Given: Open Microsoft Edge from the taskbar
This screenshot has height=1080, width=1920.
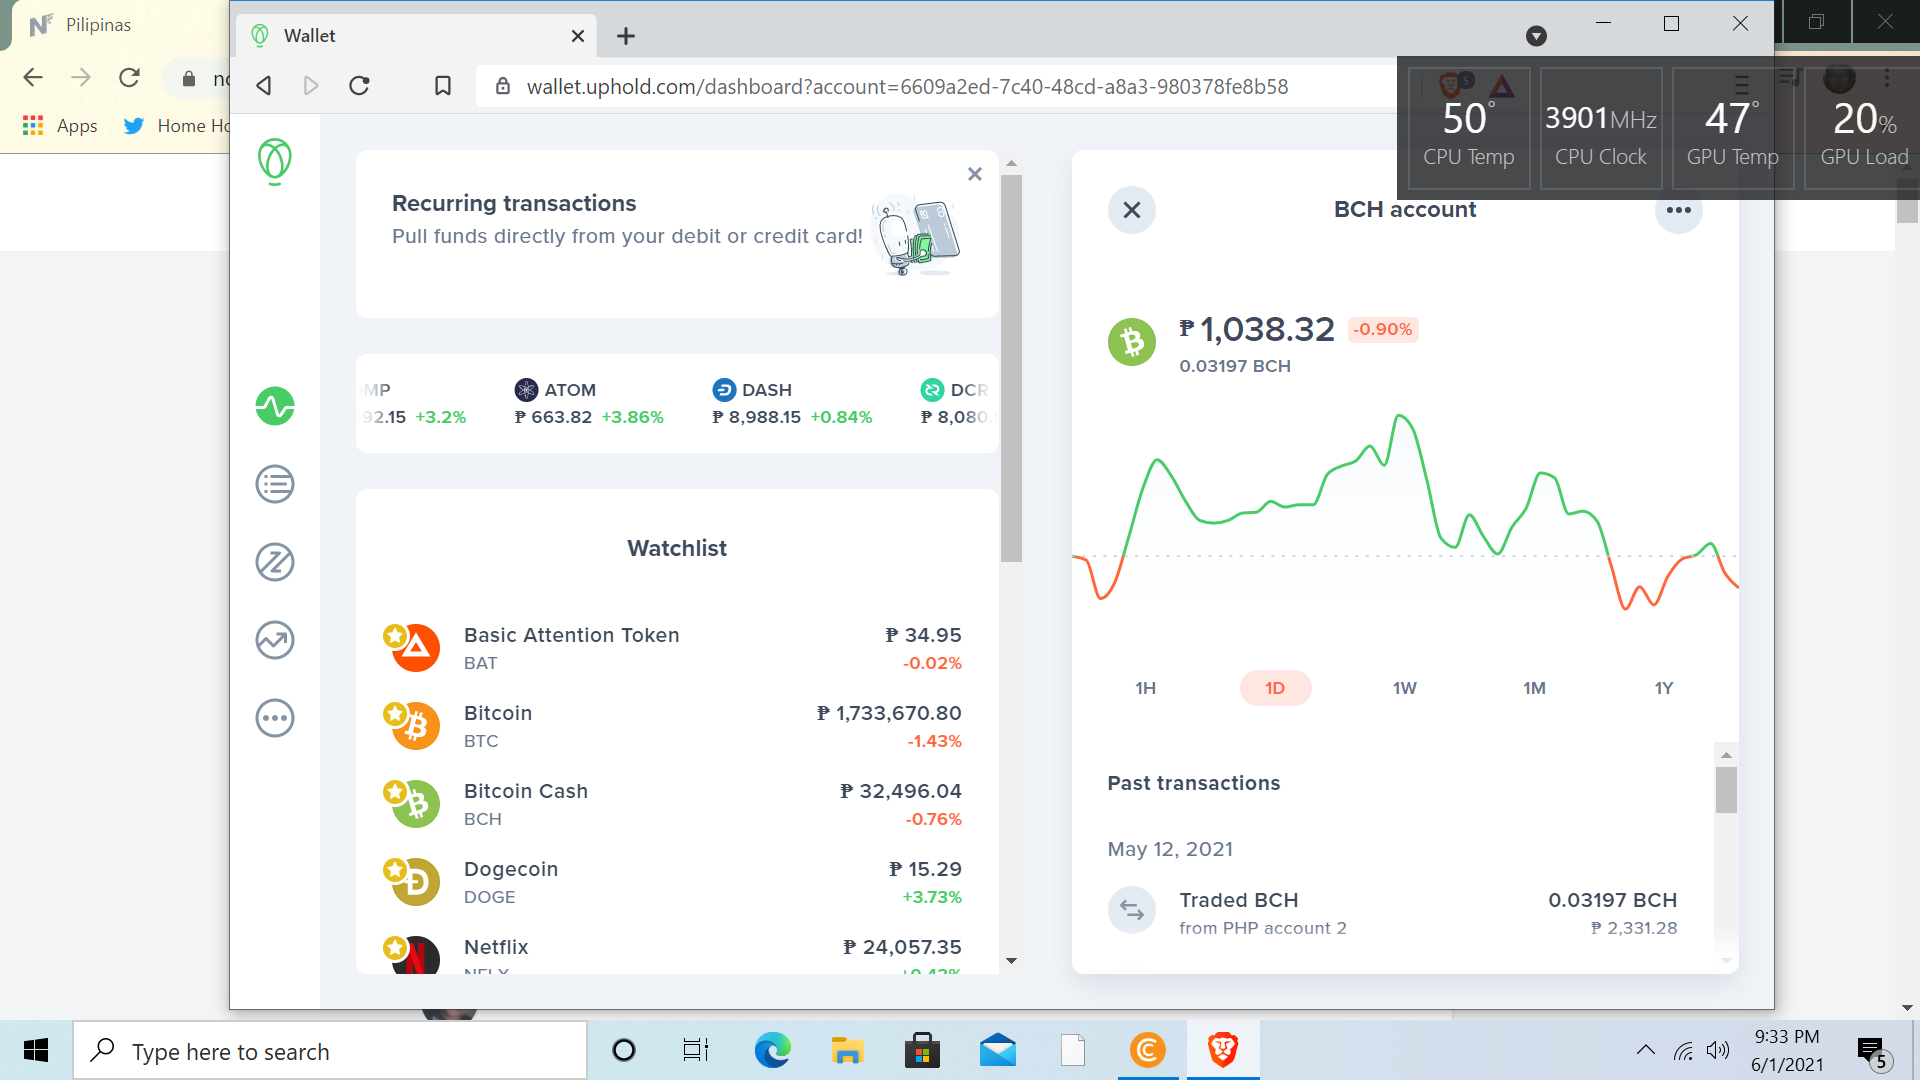Looking at the screenshot, I should pyautogui.click(x=772, y=1050).
